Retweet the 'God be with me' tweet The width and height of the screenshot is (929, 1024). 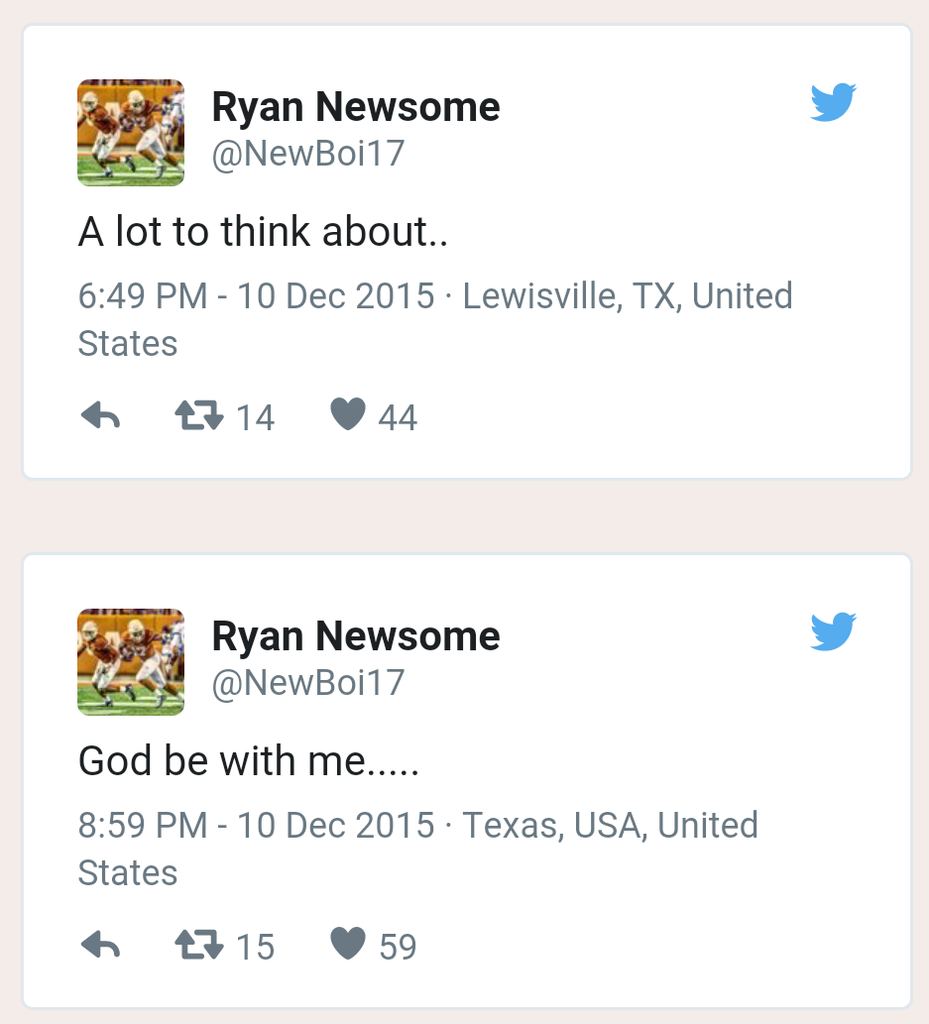199,944
